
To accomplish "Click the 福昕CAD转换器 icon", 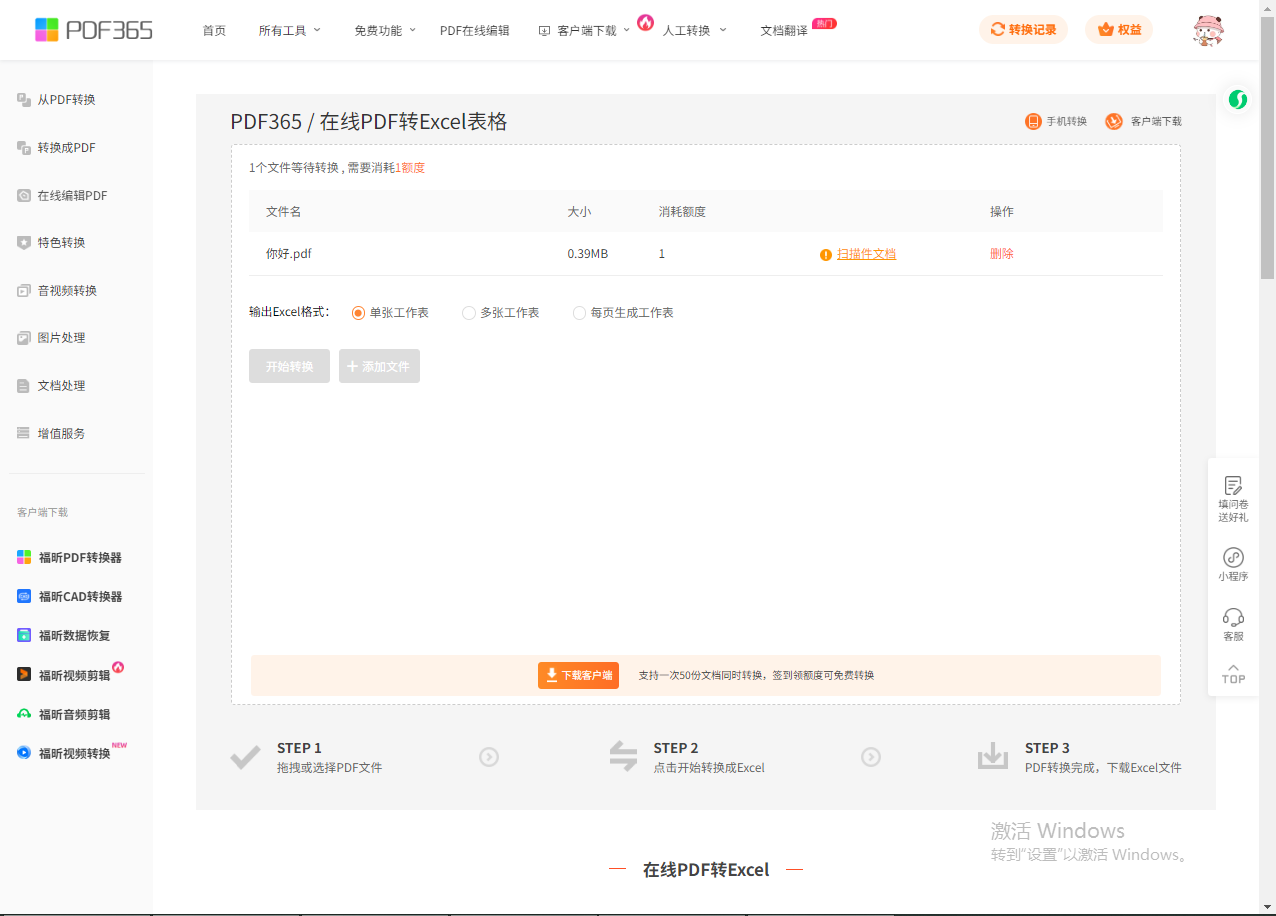I will click(x=24, y=596).
